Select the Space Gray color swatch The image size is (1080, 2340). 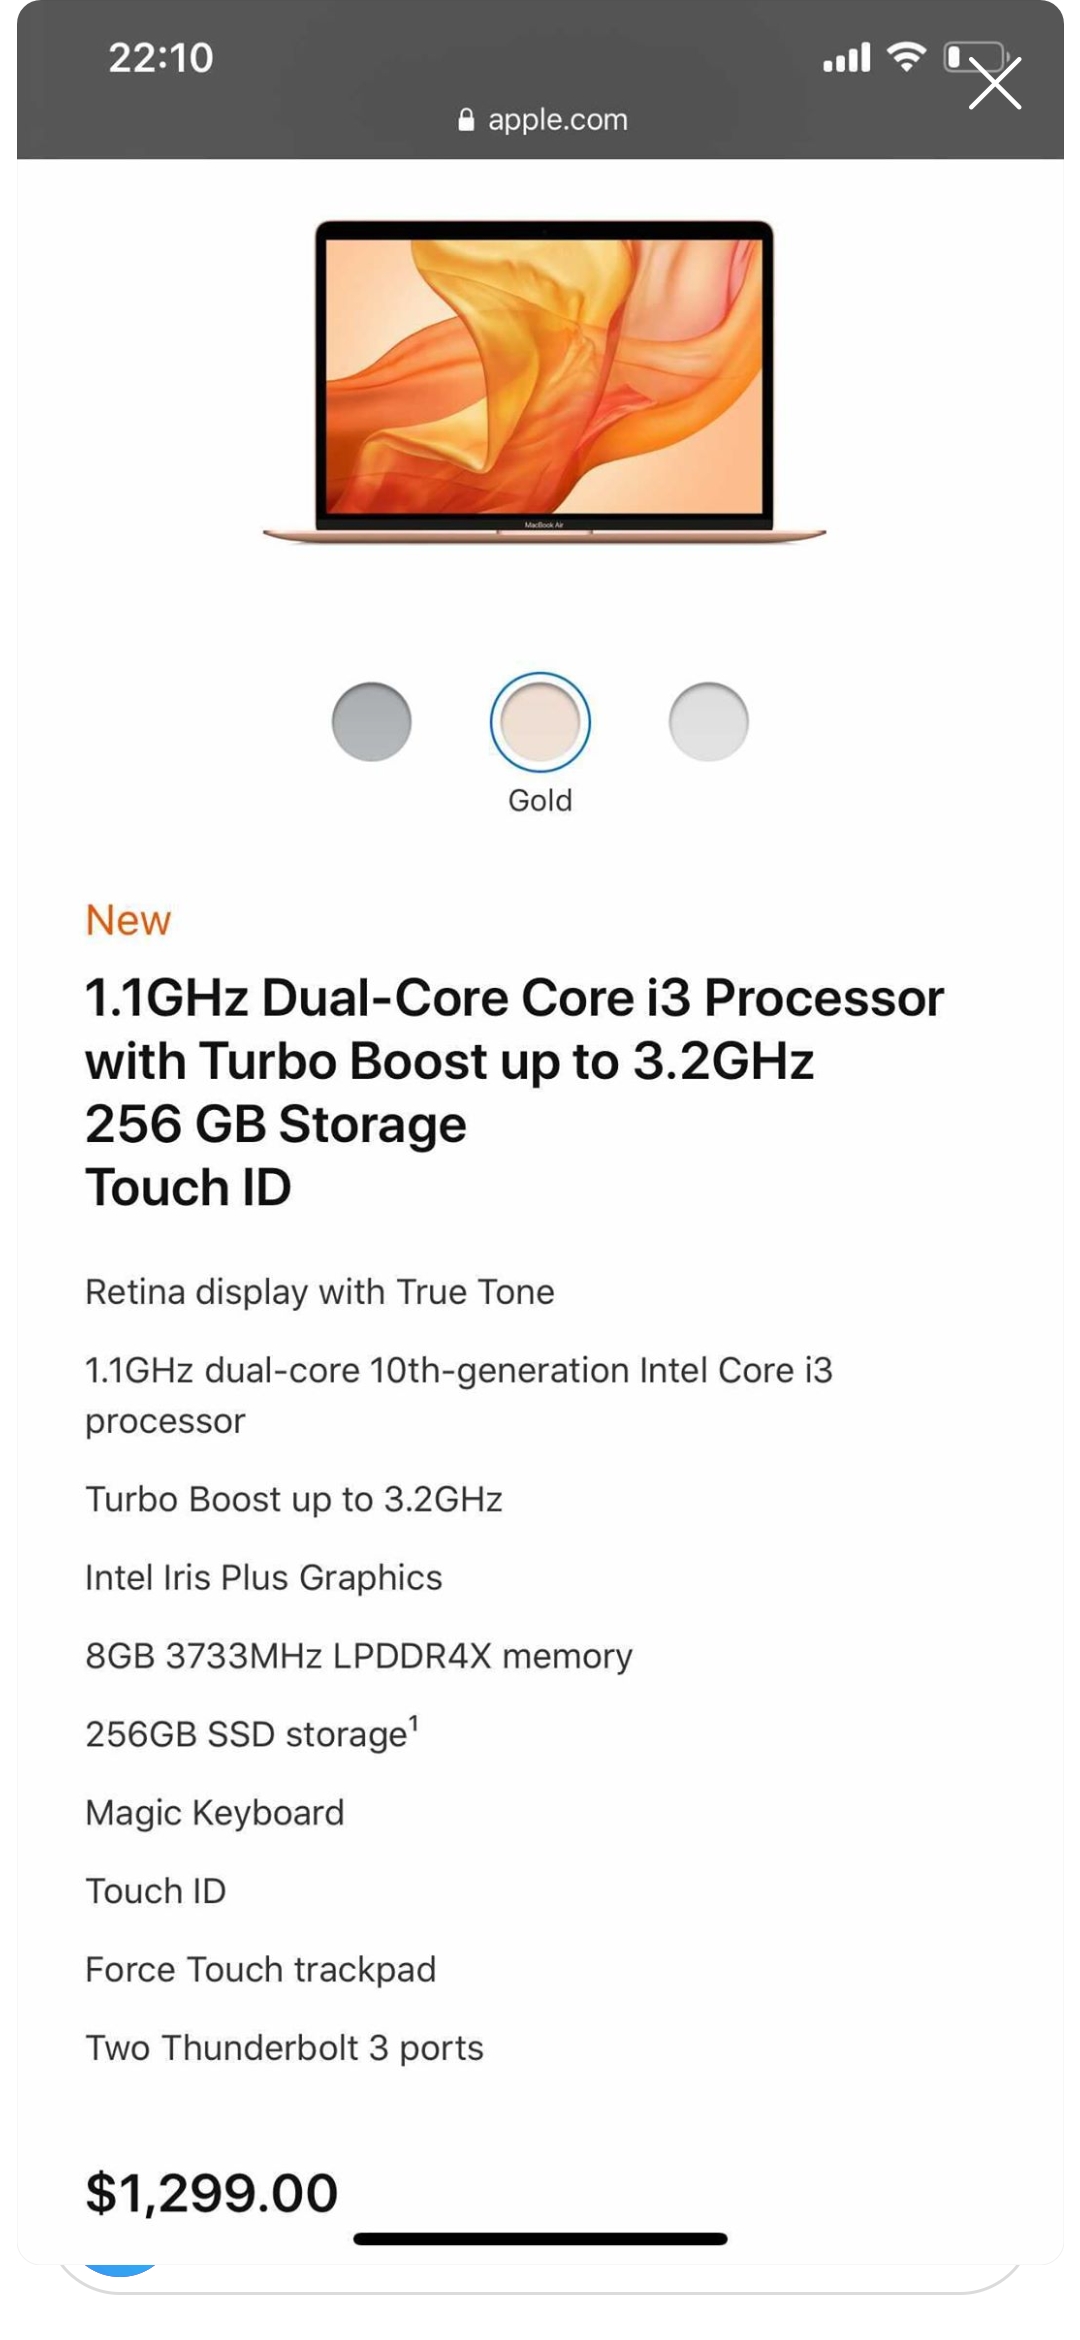372,722
